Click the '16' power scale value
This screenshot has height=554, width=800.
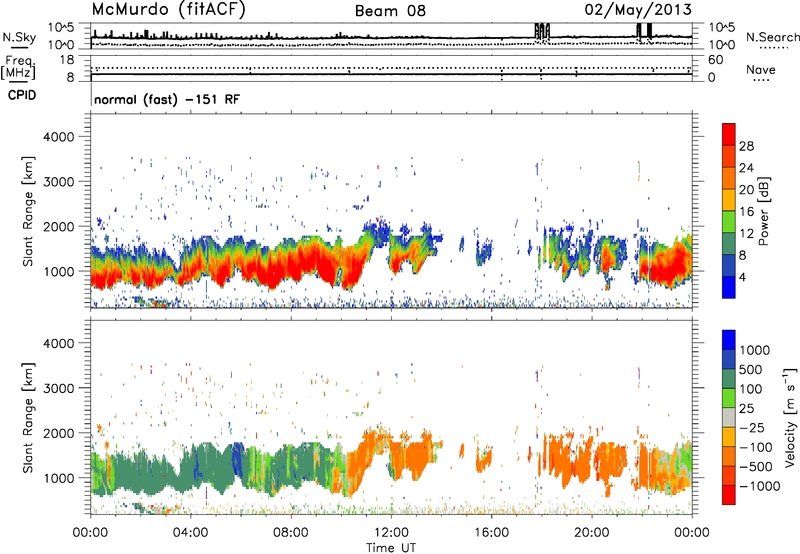746,212
